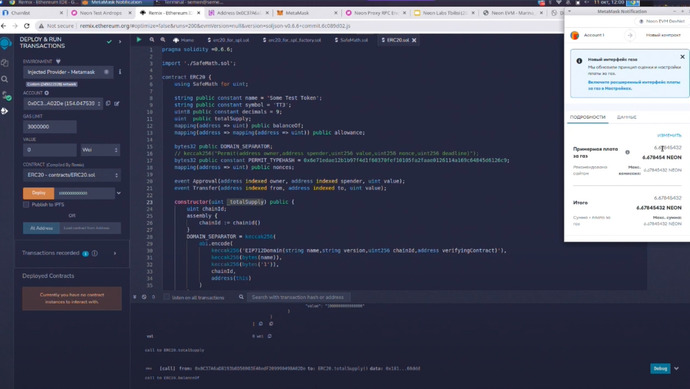
Task: Toggle Listen on all transactions checkbox
Action: [166, 297]
